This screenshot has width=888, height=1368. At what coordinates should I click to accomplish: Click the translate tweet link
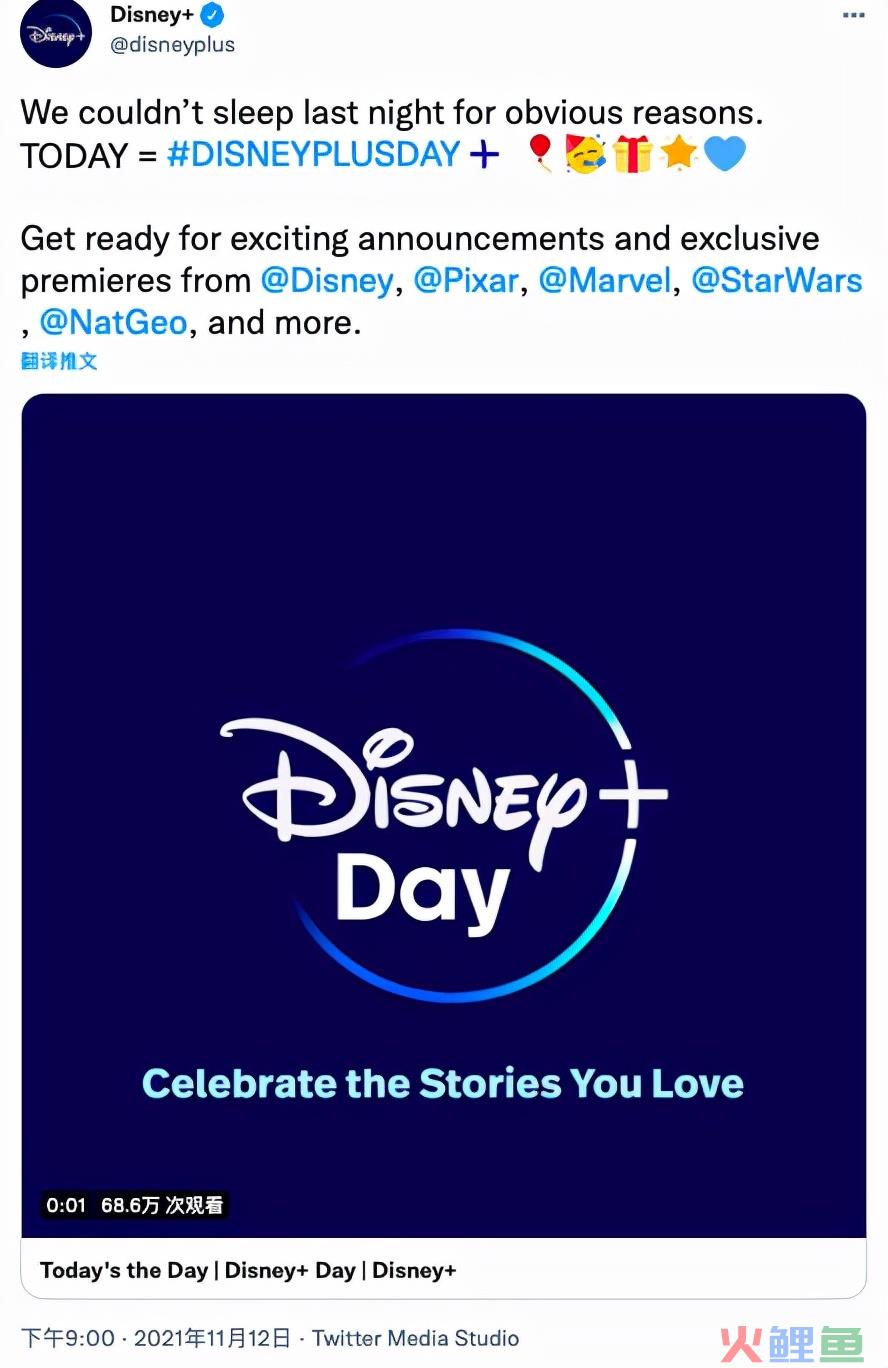tap(59, 361)
